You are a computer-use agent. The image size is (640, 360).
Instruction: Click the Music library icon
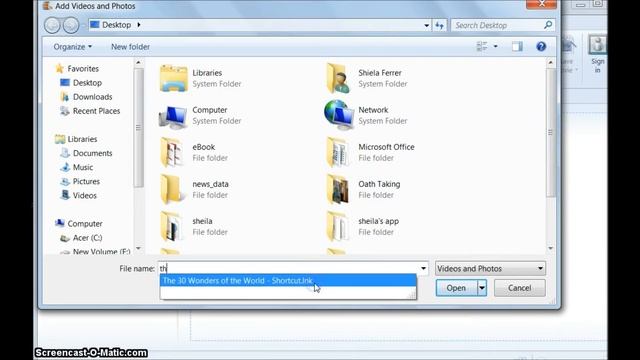point(65,167)
